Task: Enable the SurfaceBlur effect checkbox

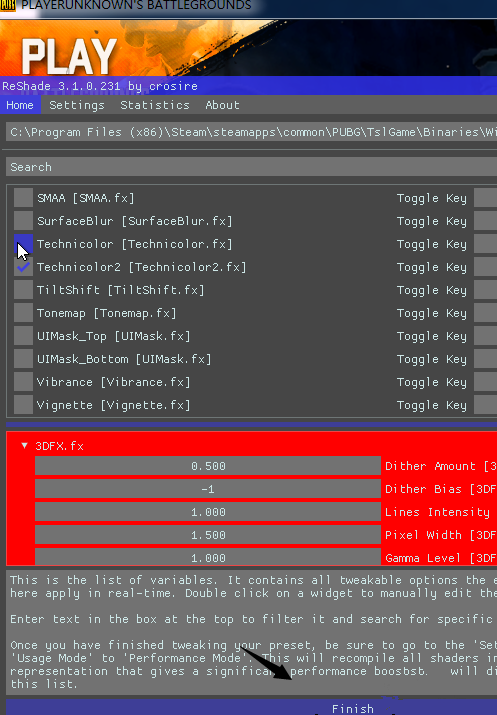Action: point(23,221)
